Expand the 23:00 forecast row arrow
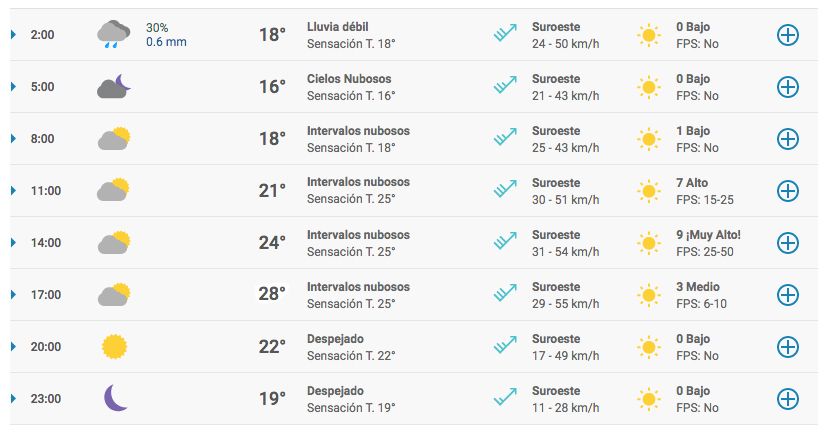Image resolution: width=824 pixels, height=435 pixels. click(x=13, y=399)
